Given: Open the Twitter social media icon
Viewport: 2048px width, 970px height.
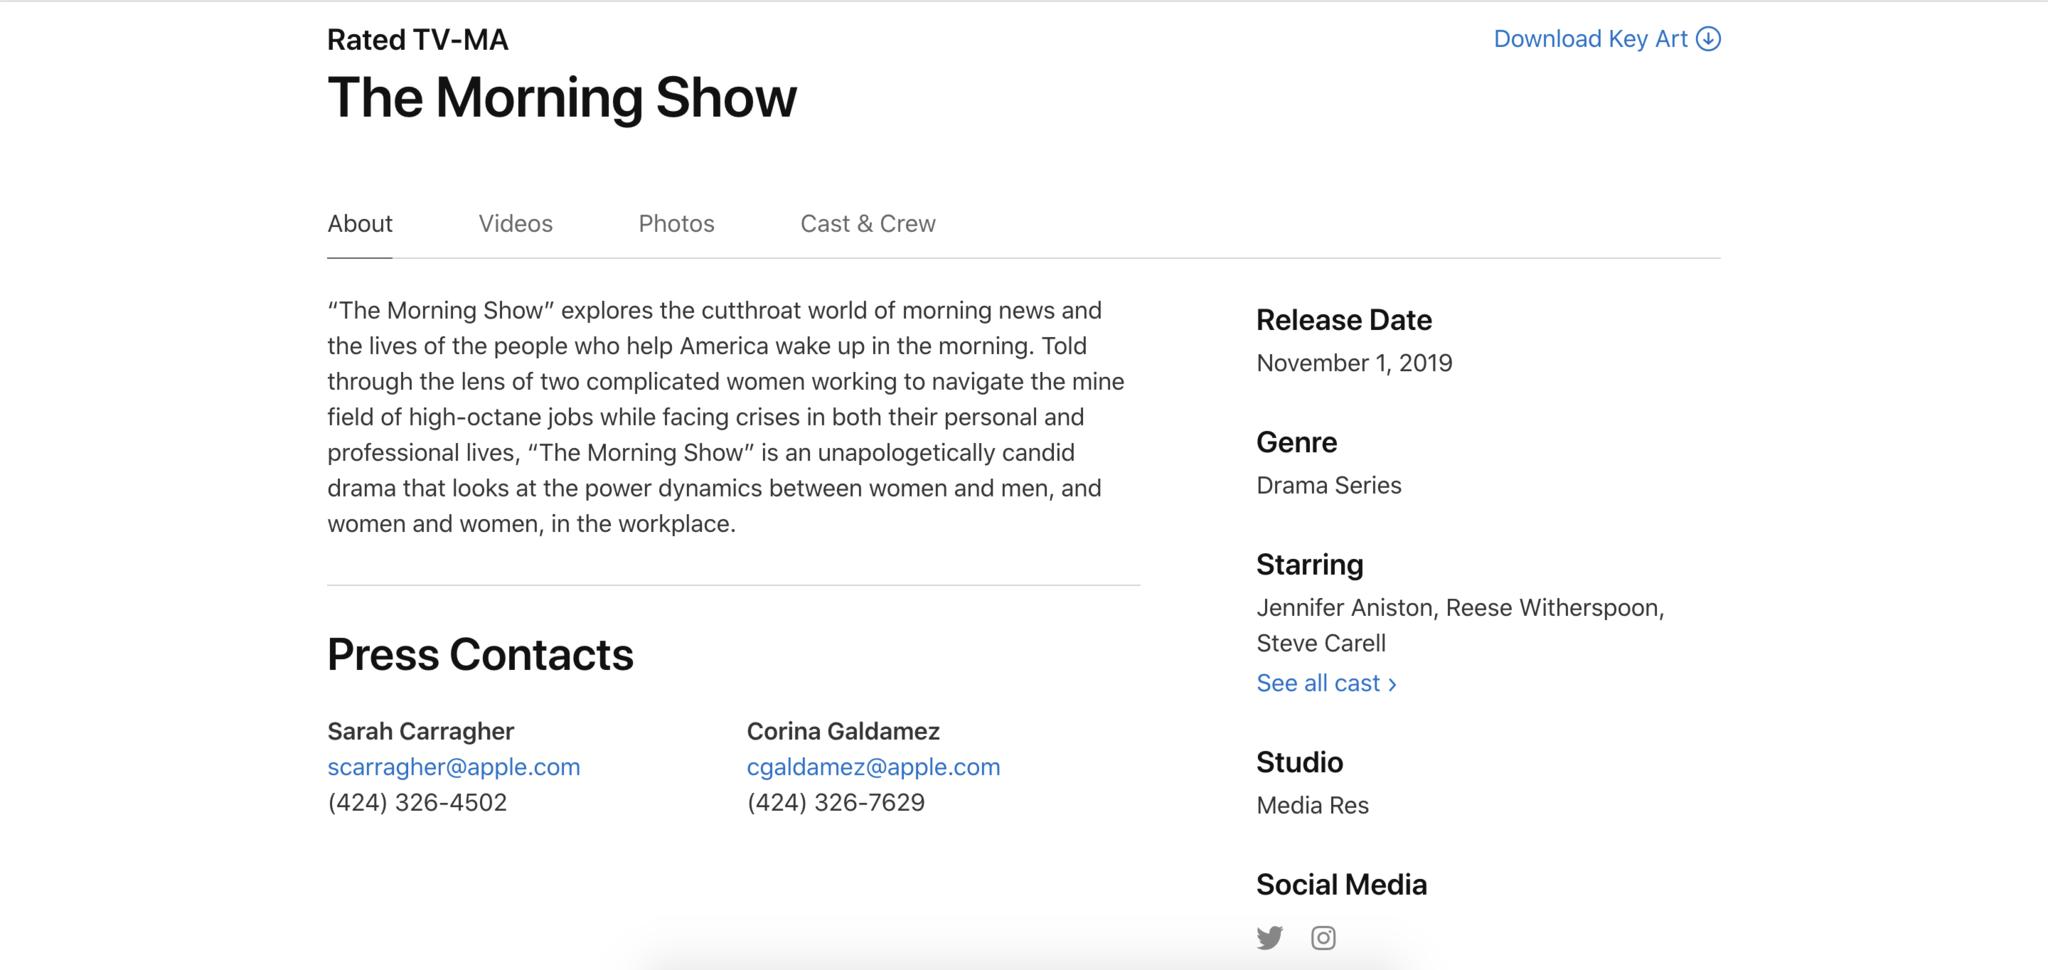Looking at the screenshot, I should [x=1270, y=938].
